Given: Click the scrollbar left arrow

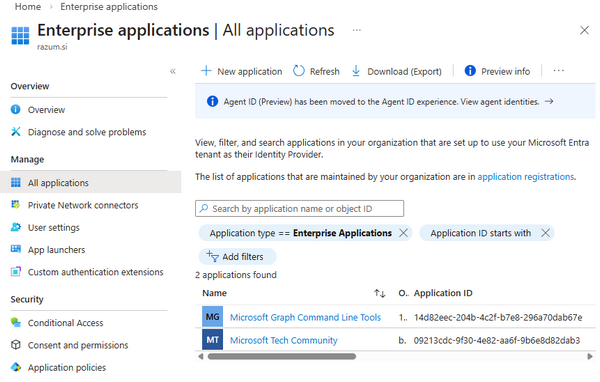Looking at the screenshot, I should point(201,356).
